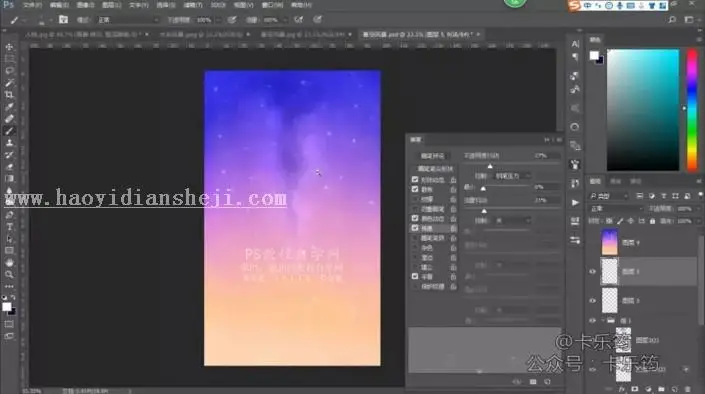The width and height of the screenshot is (705, 394).
Task: Select the Pen tool
Action: click(9, 215)
